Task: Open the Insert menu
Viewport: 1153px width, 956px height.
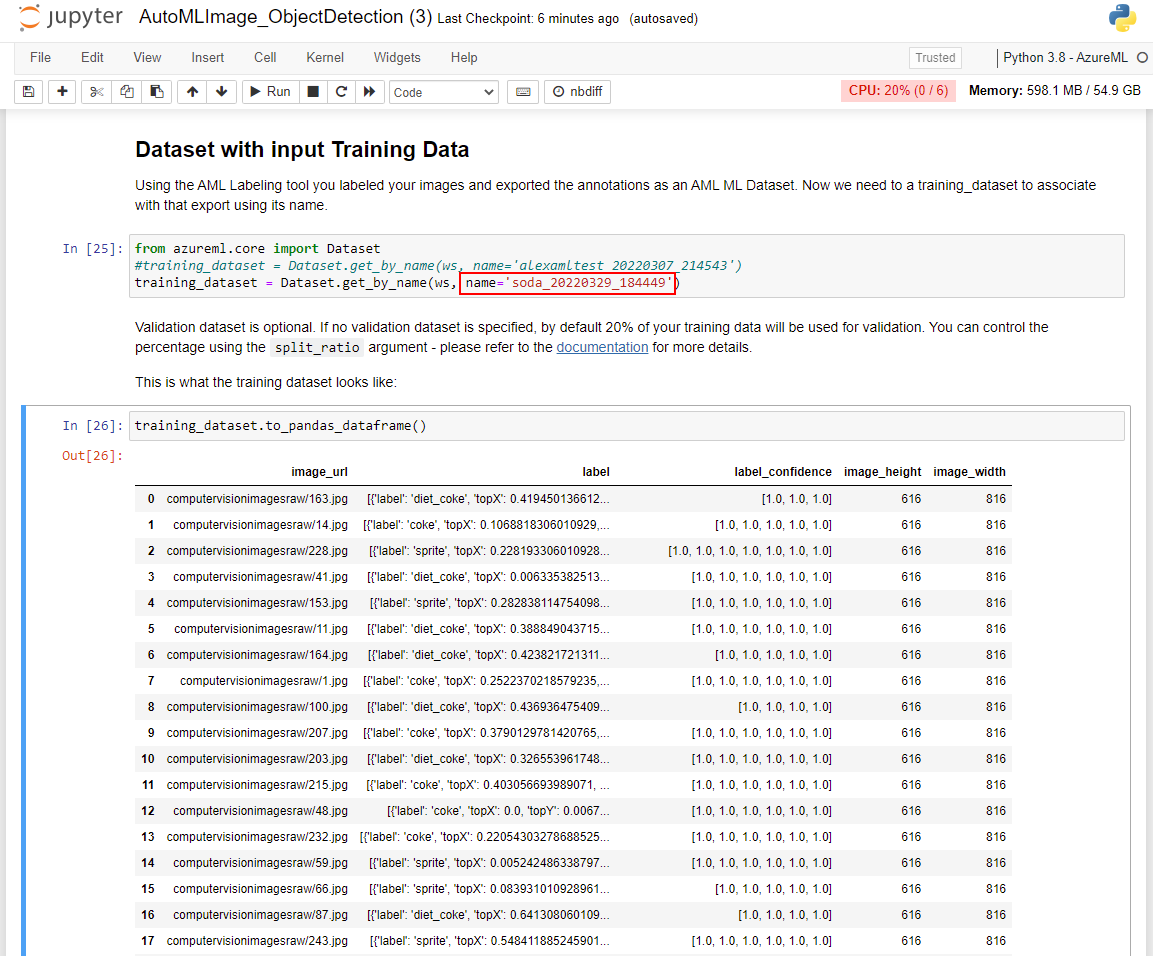Action: pos(207,57)
